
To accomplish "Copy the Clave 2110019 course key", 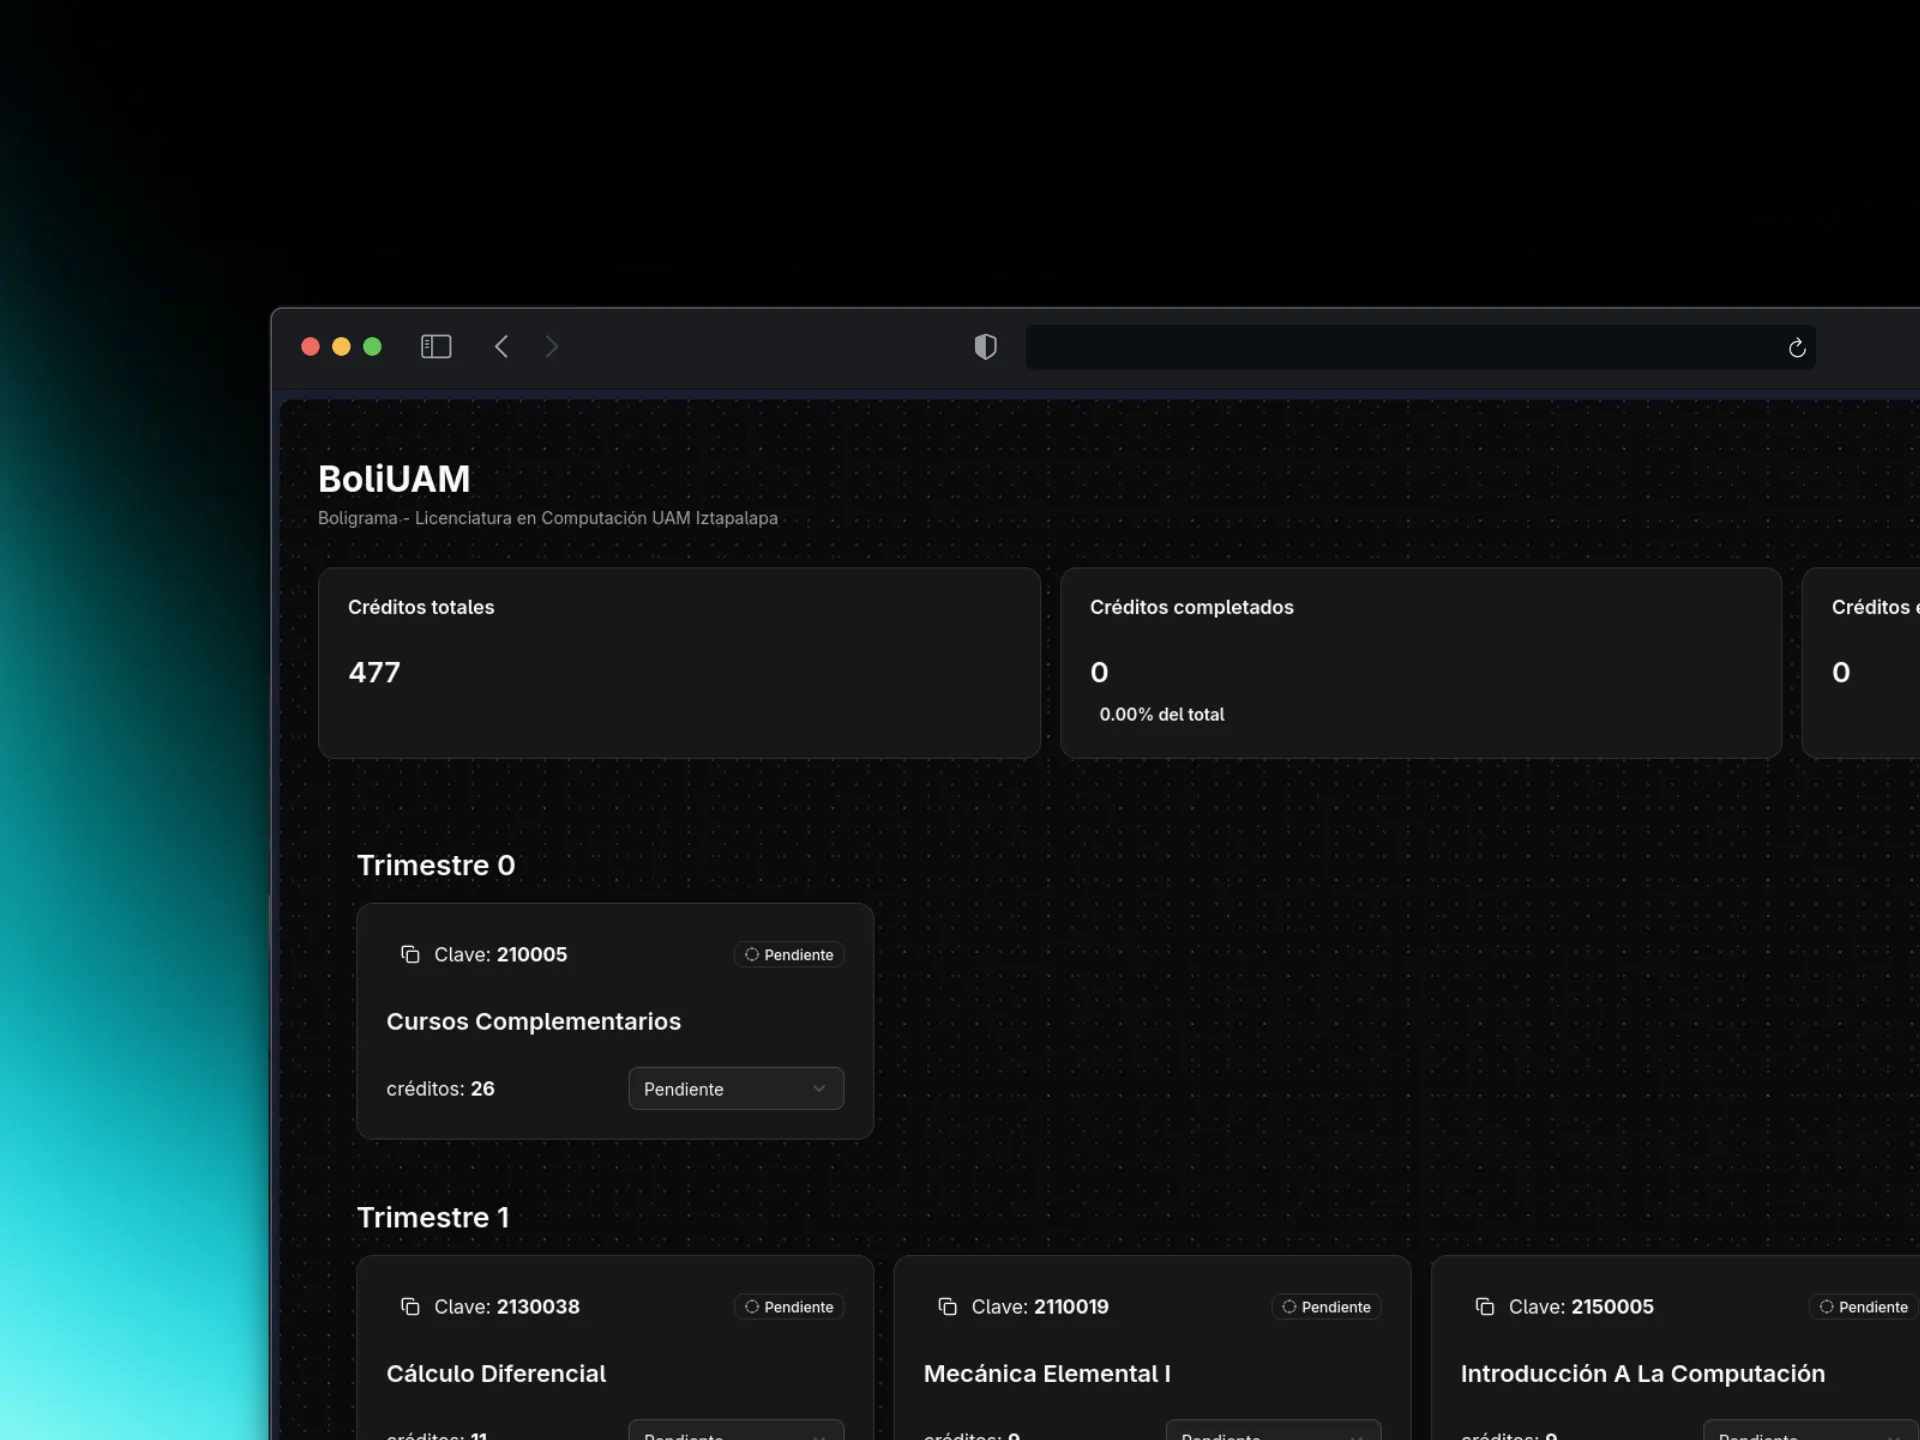I will click(x=947, y=1306).
